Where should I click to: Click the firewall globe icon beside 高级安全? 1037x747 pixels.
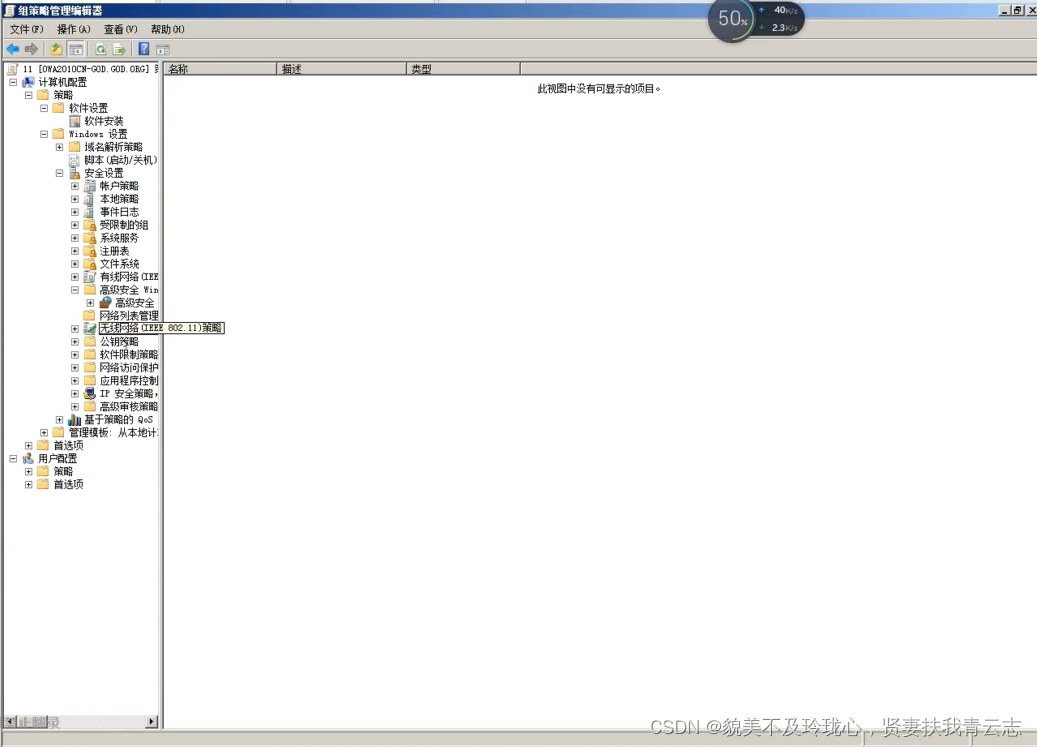[x=105, y=303]
